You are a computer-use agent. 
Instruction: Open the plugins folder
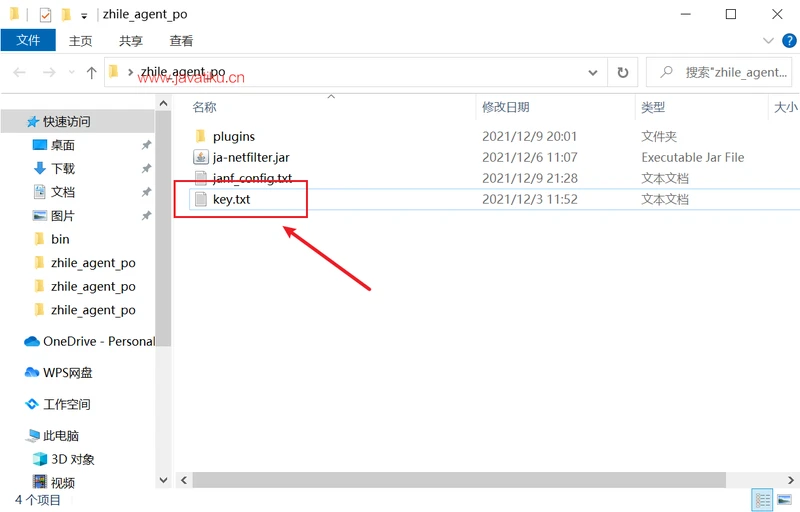[233, 136]
